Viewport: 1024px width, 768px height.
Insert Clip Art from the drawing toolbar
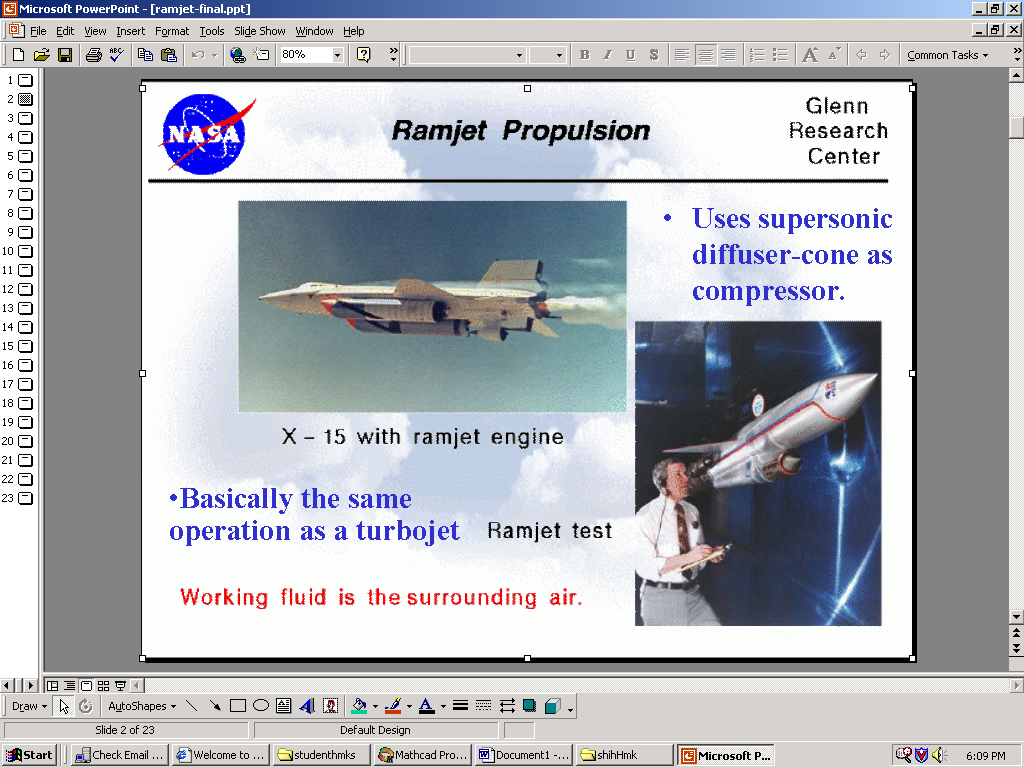coord(330,706)
